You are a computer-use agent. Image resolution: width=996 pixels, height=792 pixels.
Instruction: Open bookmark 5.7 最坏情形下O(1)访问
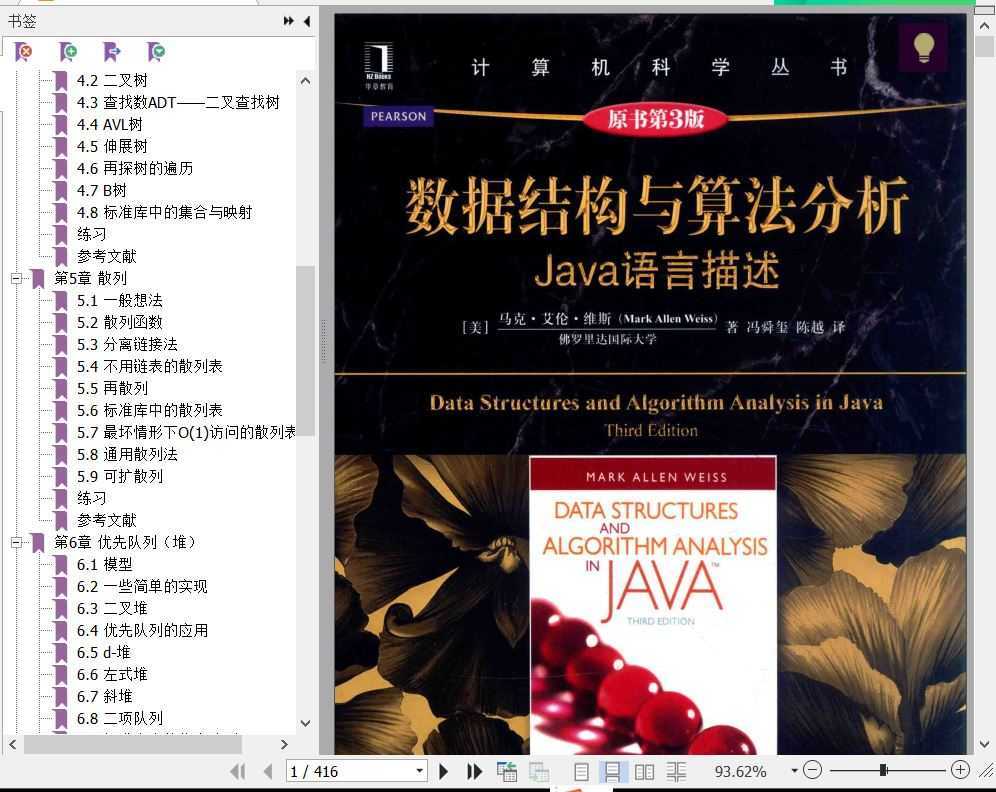(x=186, y=433)
